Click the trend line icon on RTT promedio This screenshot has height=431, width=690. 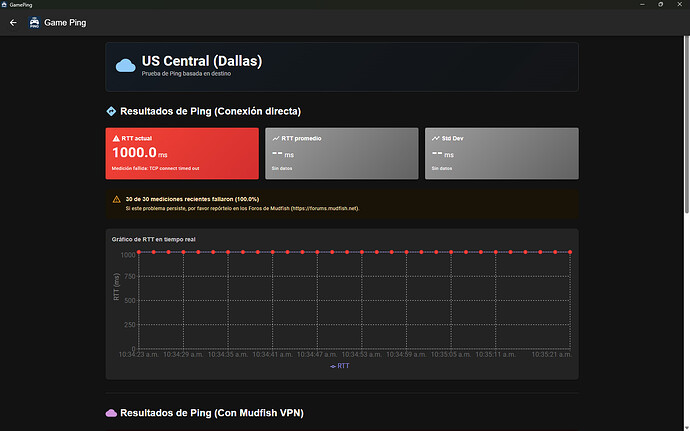coord(276,138)
